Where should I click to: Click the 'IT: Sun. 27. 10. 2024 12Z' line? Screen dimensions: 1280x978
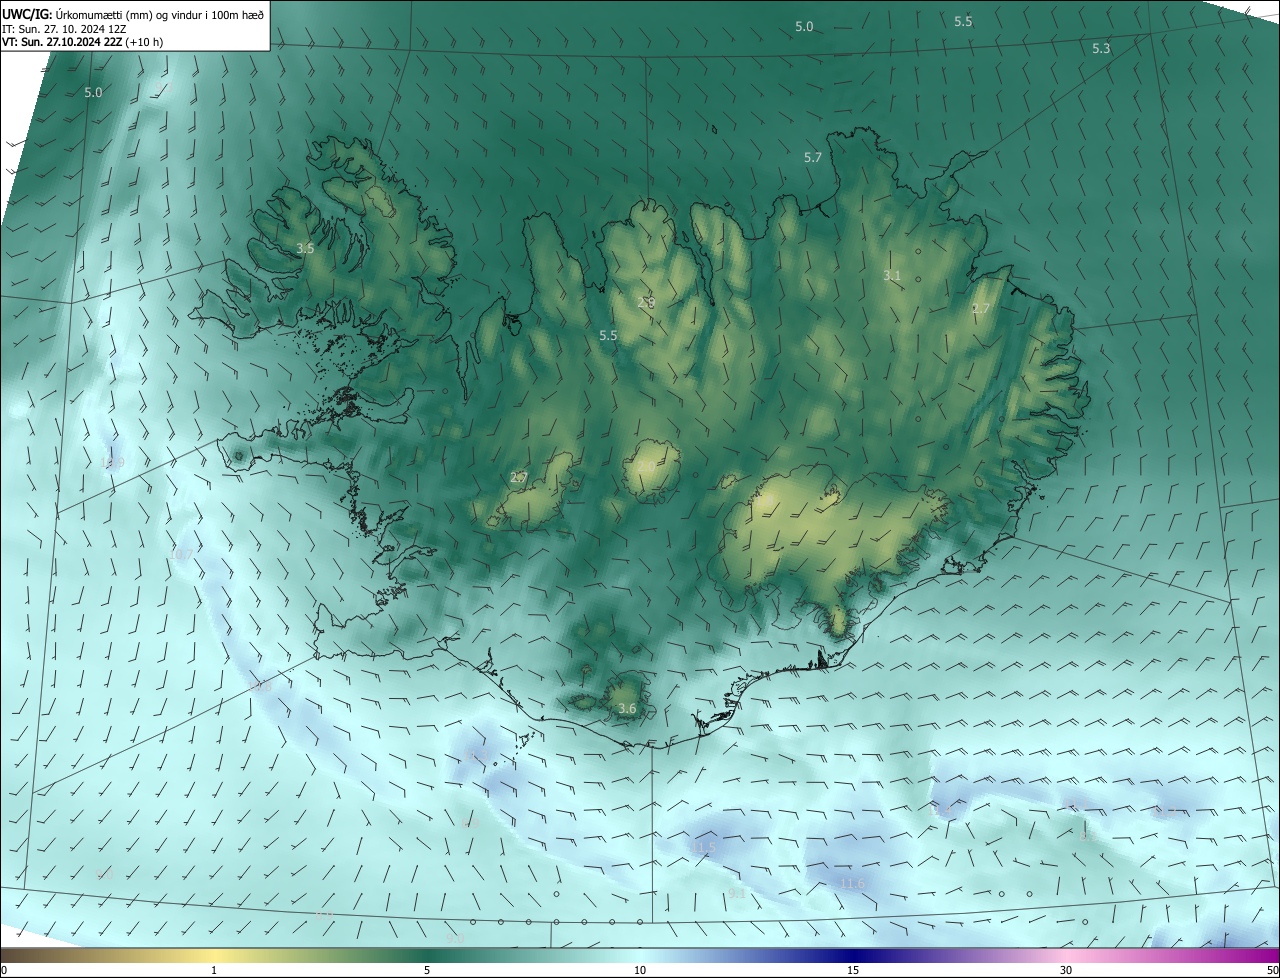(66, 28)
